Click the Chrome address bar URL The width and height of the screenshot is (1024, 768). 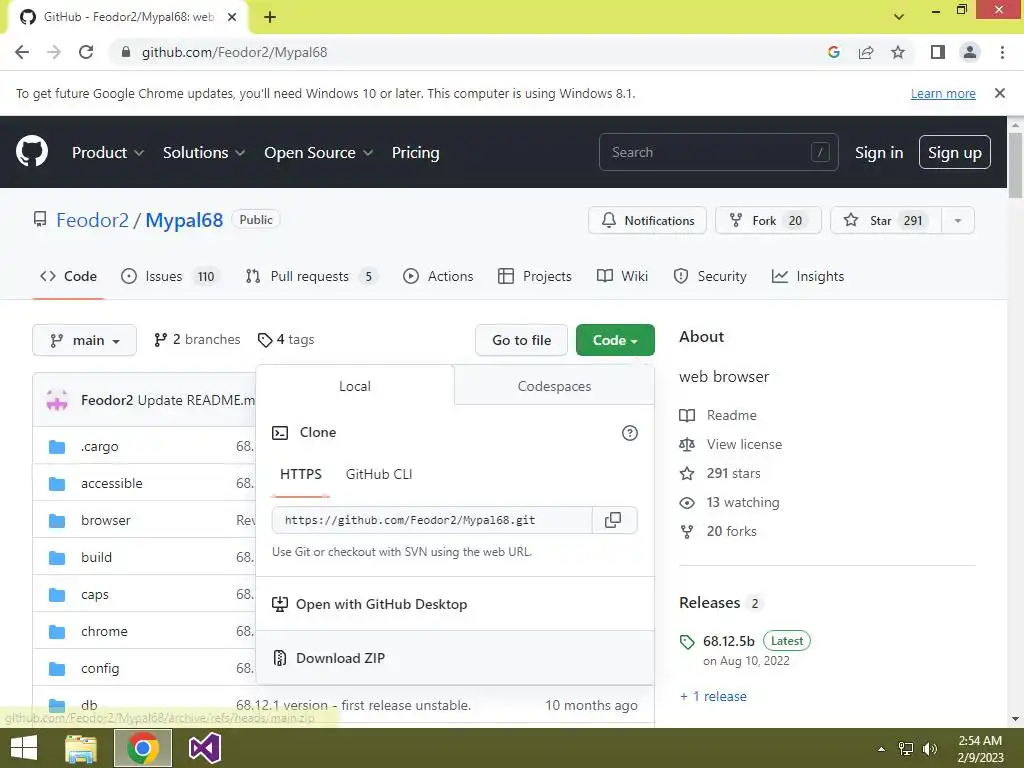pyautogui.click(x=234, y=52)
